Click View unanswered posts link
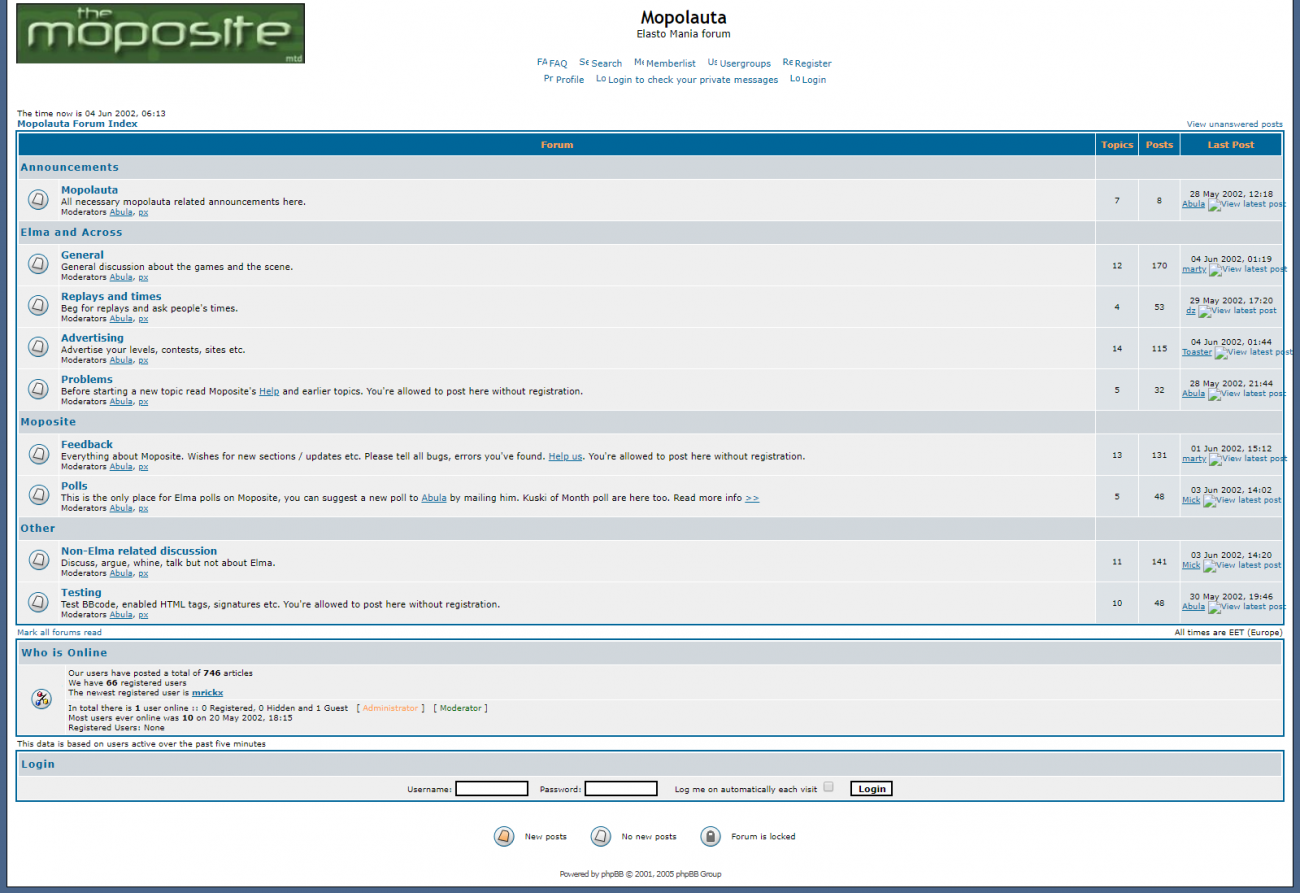Image resolution: width=1300 pixels, height=893 pixels. coord(1234,125)
